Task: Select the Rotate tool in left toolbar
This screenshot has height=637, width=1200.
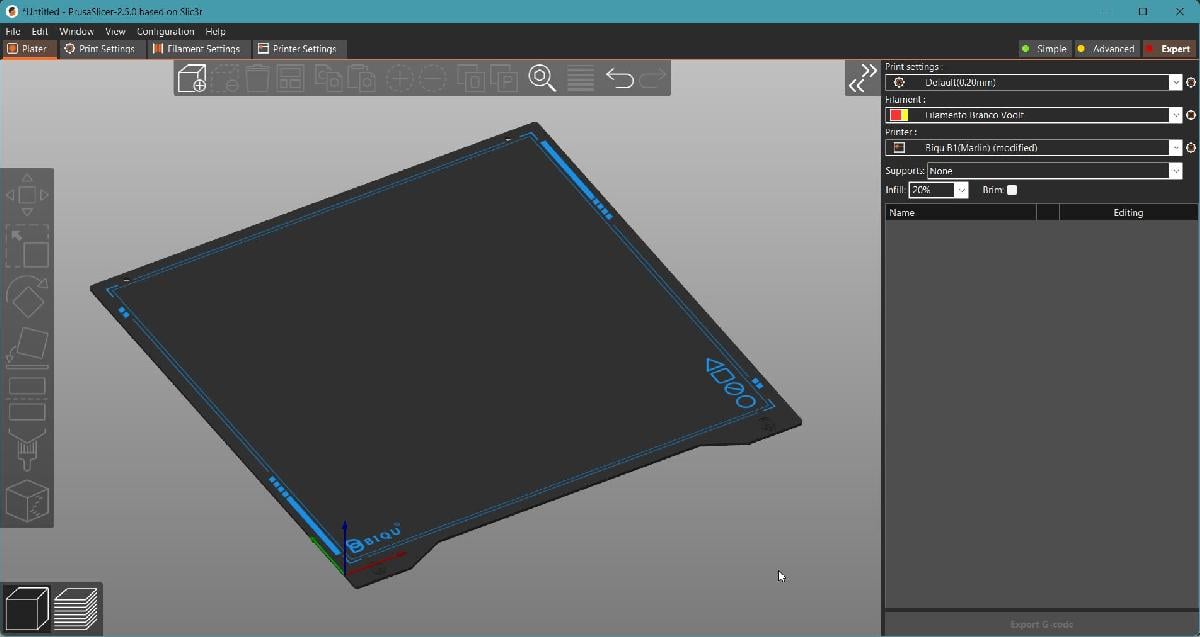Action: pos(27,296)
